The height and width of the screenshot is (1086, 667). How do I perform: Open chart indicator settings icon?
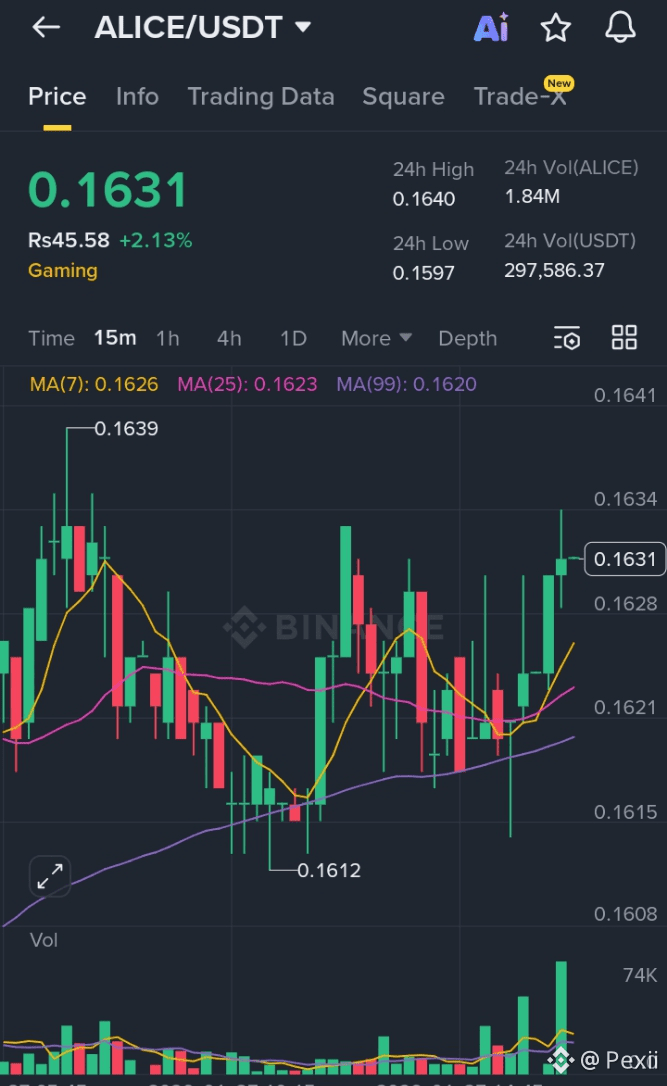pyautogui.click(x=567, y=338)
